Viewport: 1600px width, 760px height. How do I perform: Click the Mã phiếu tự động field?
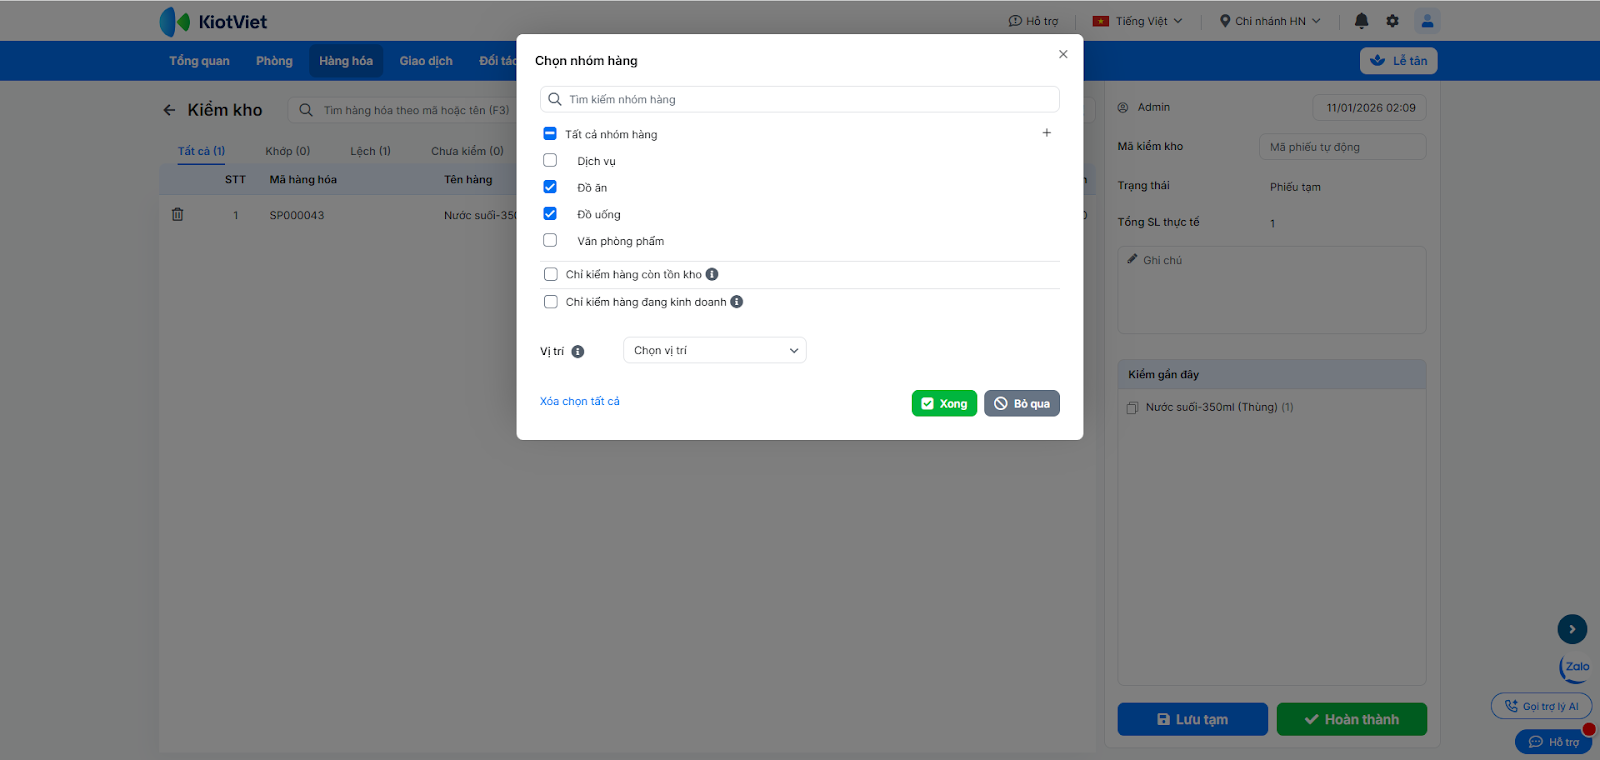(1343, 147)
